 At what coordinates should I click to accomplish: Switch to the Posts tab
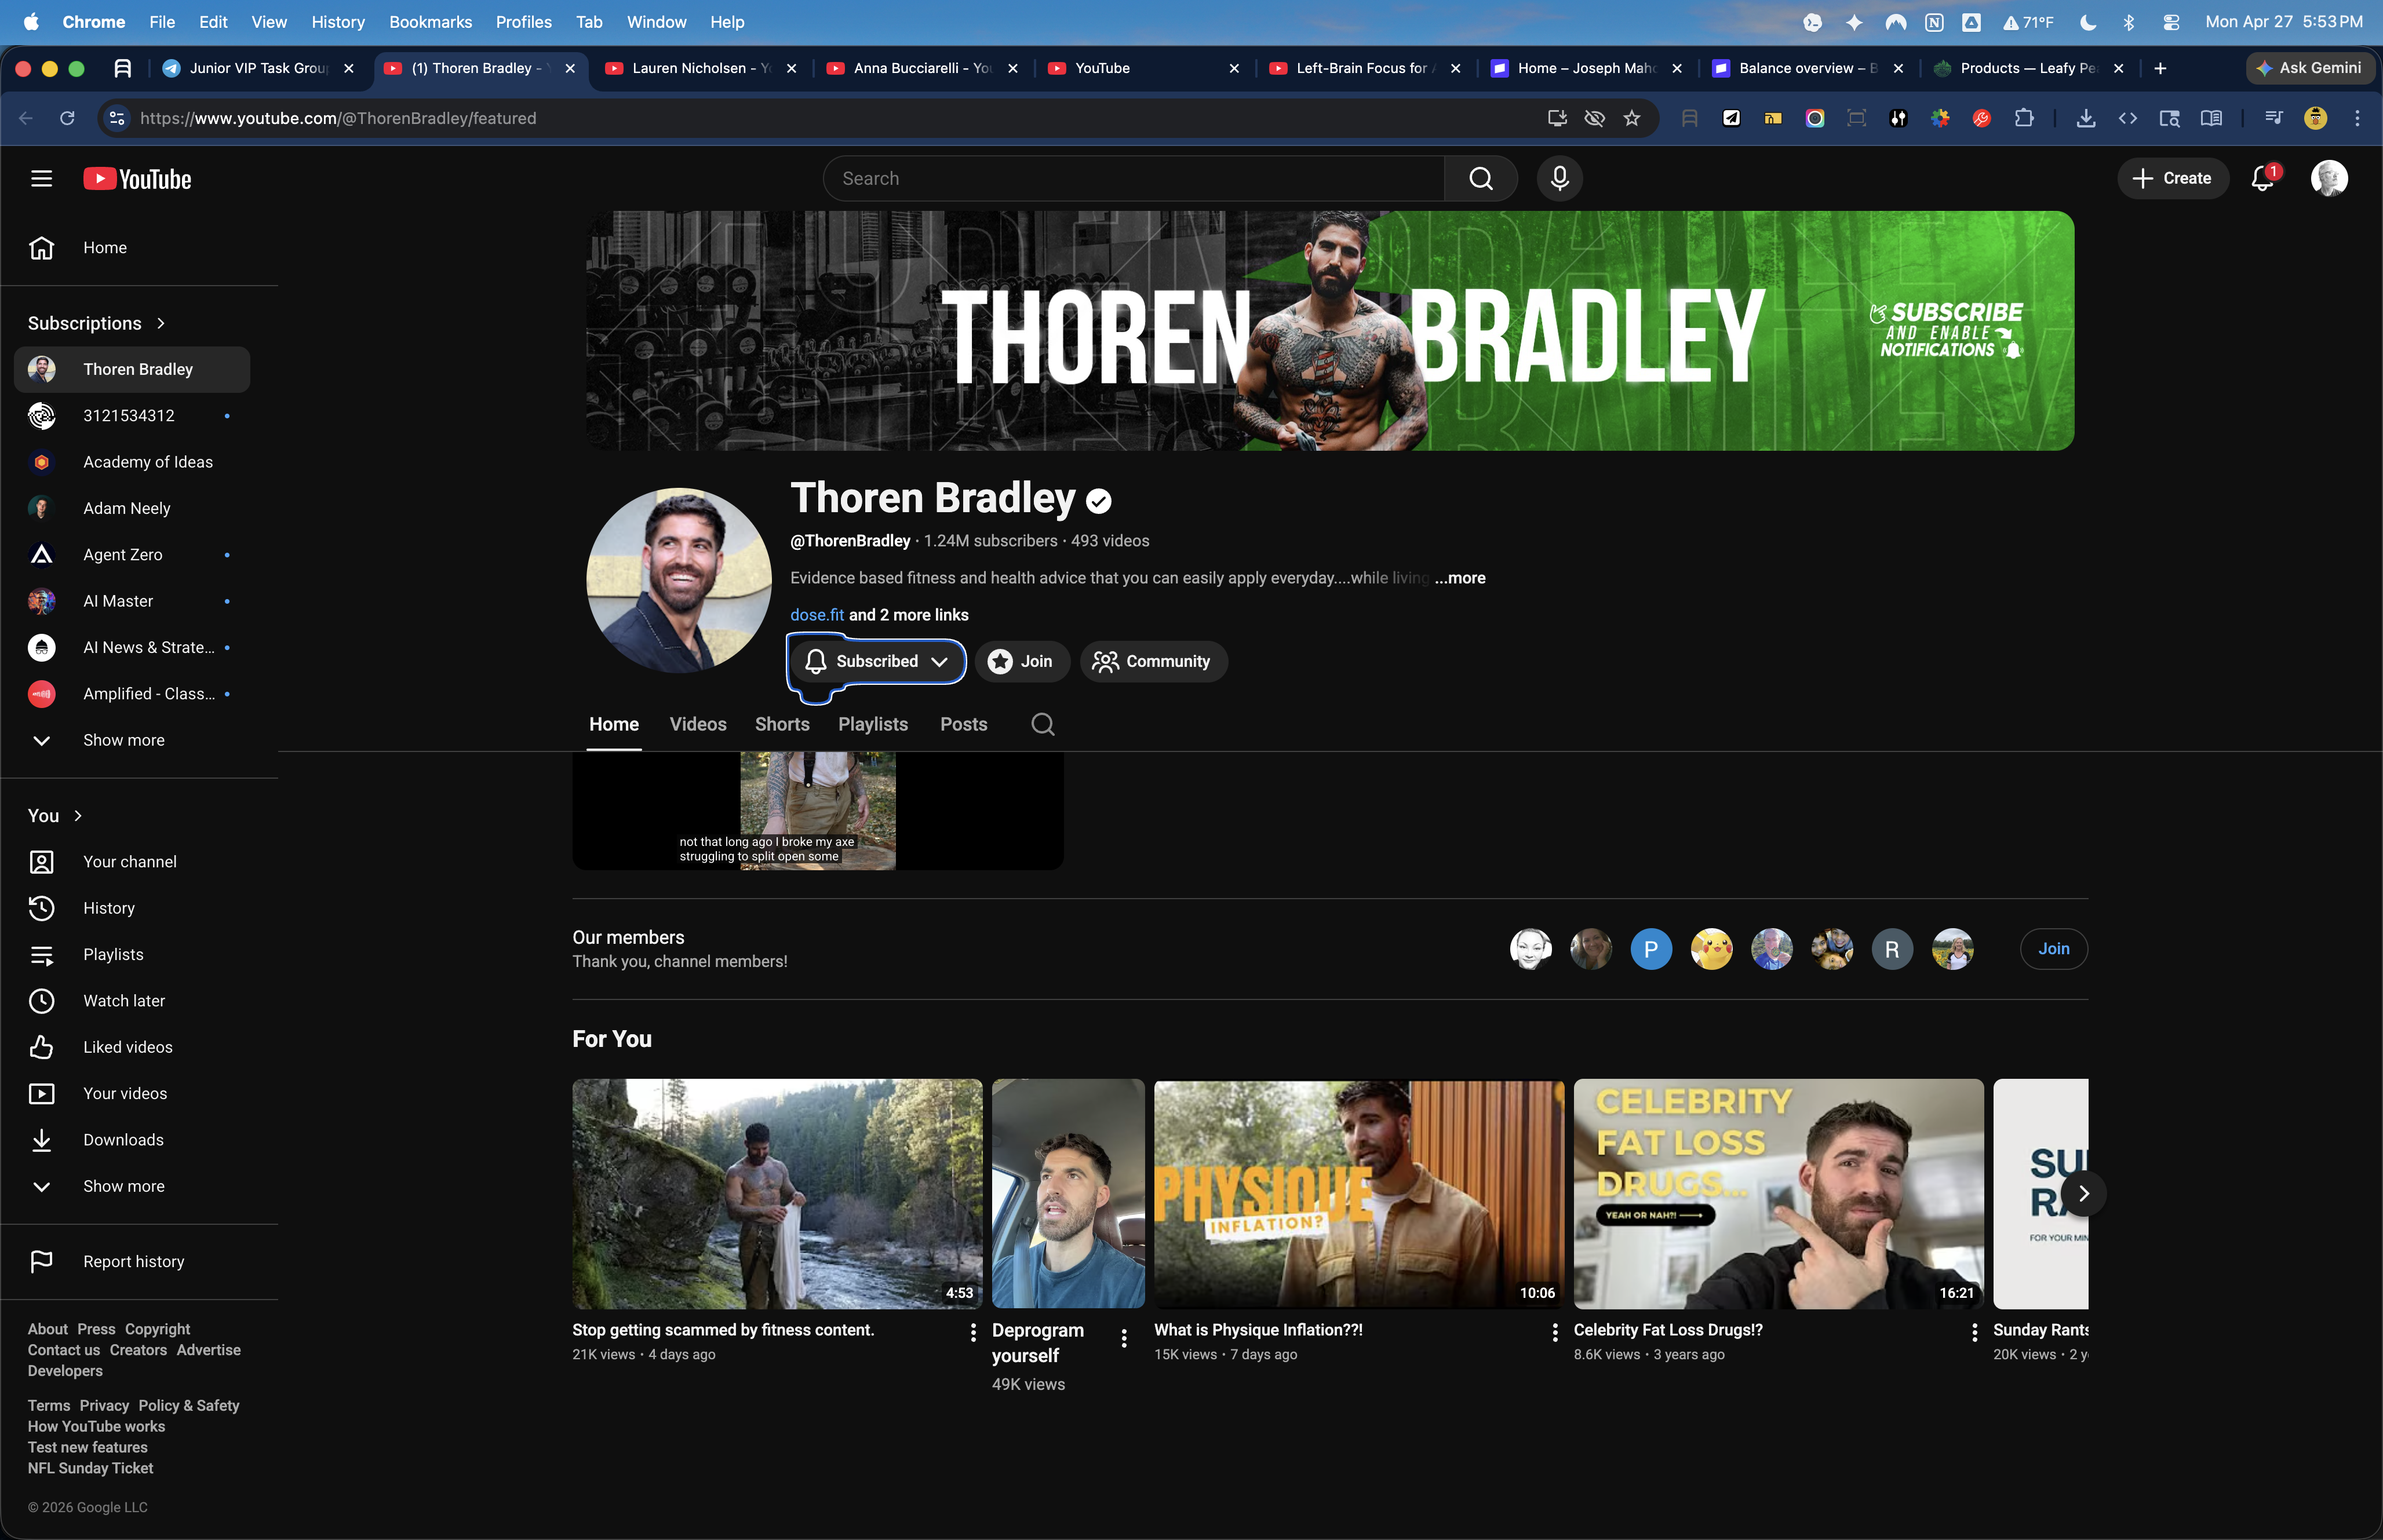coord(963,724)
